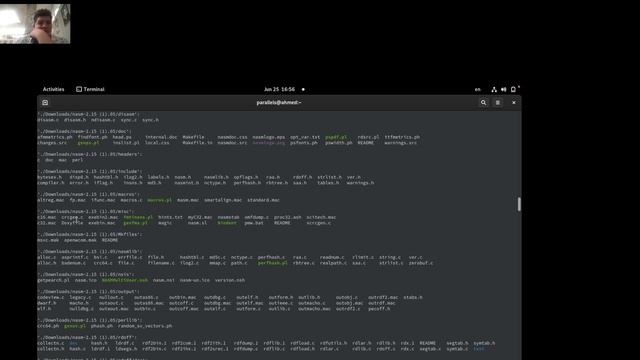Click random_sv_vectors.ph in perllib
Viewport: 640px width, 360px height.
coord(145,326)
